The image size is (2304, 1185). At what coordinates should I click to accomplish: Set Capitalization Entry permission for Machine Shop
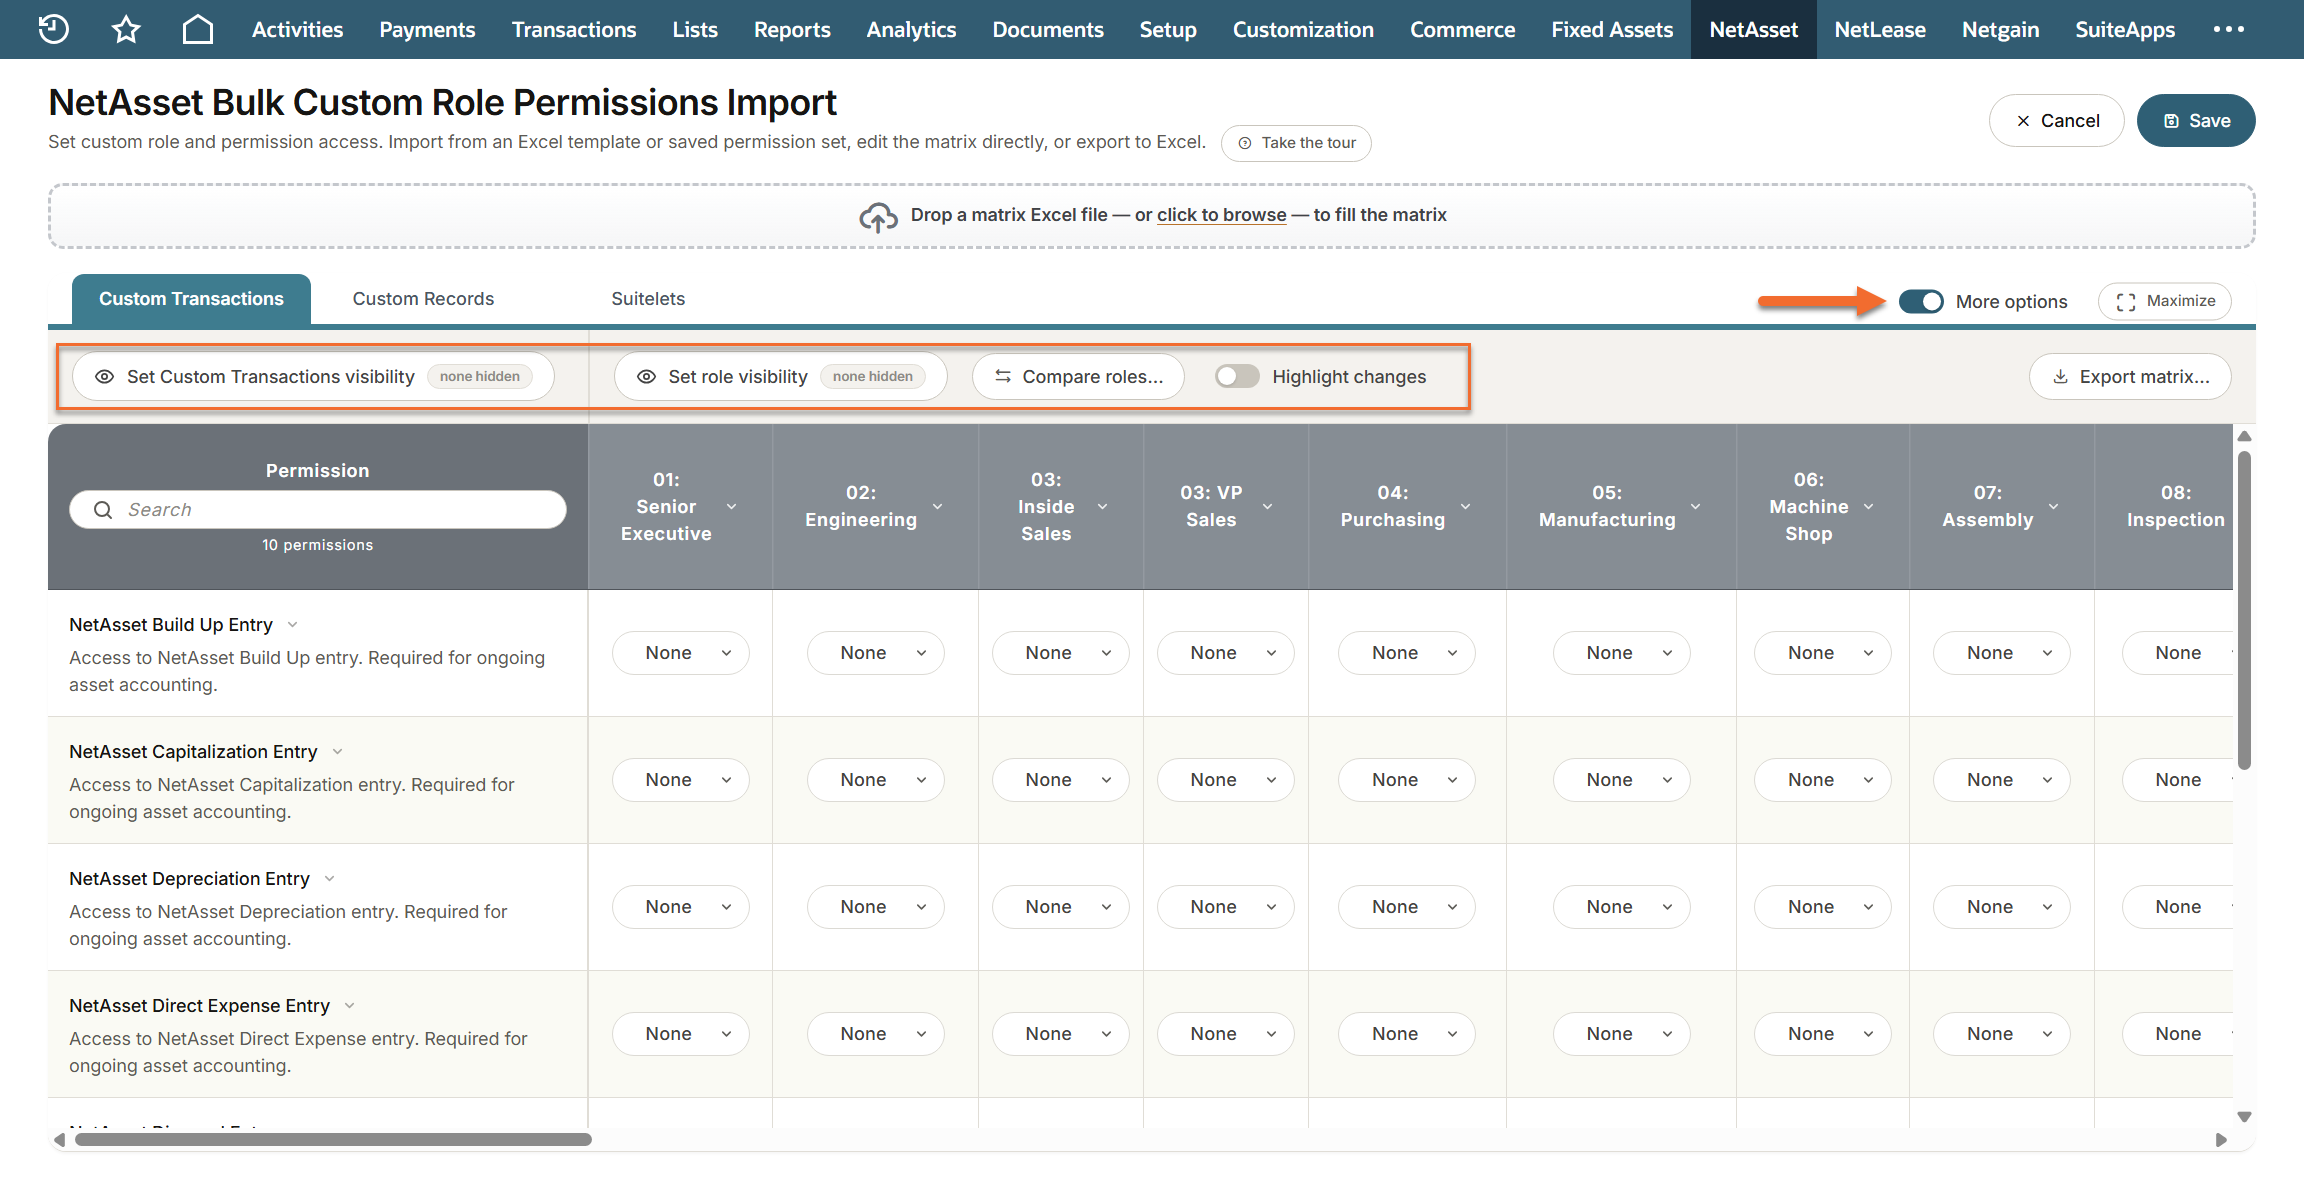1823,780
